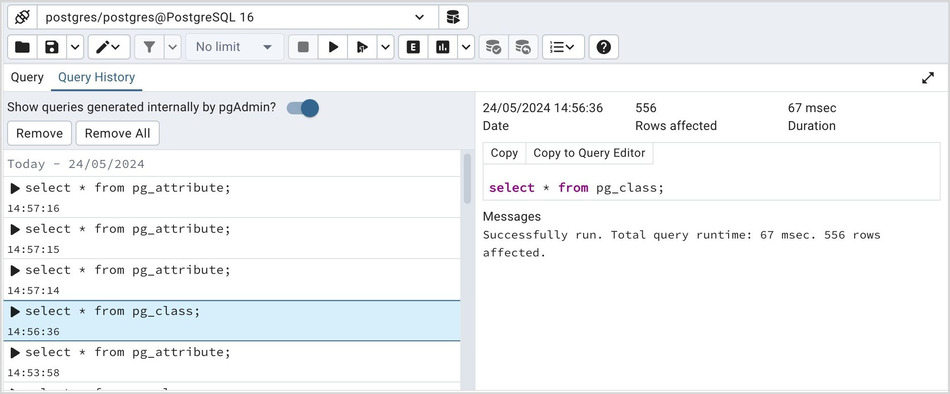Image resolution: width=950 pixels, height=394 pixels.
Task: Expand the panel with the diagonal arrows icon
Action: tap(928, 78)
